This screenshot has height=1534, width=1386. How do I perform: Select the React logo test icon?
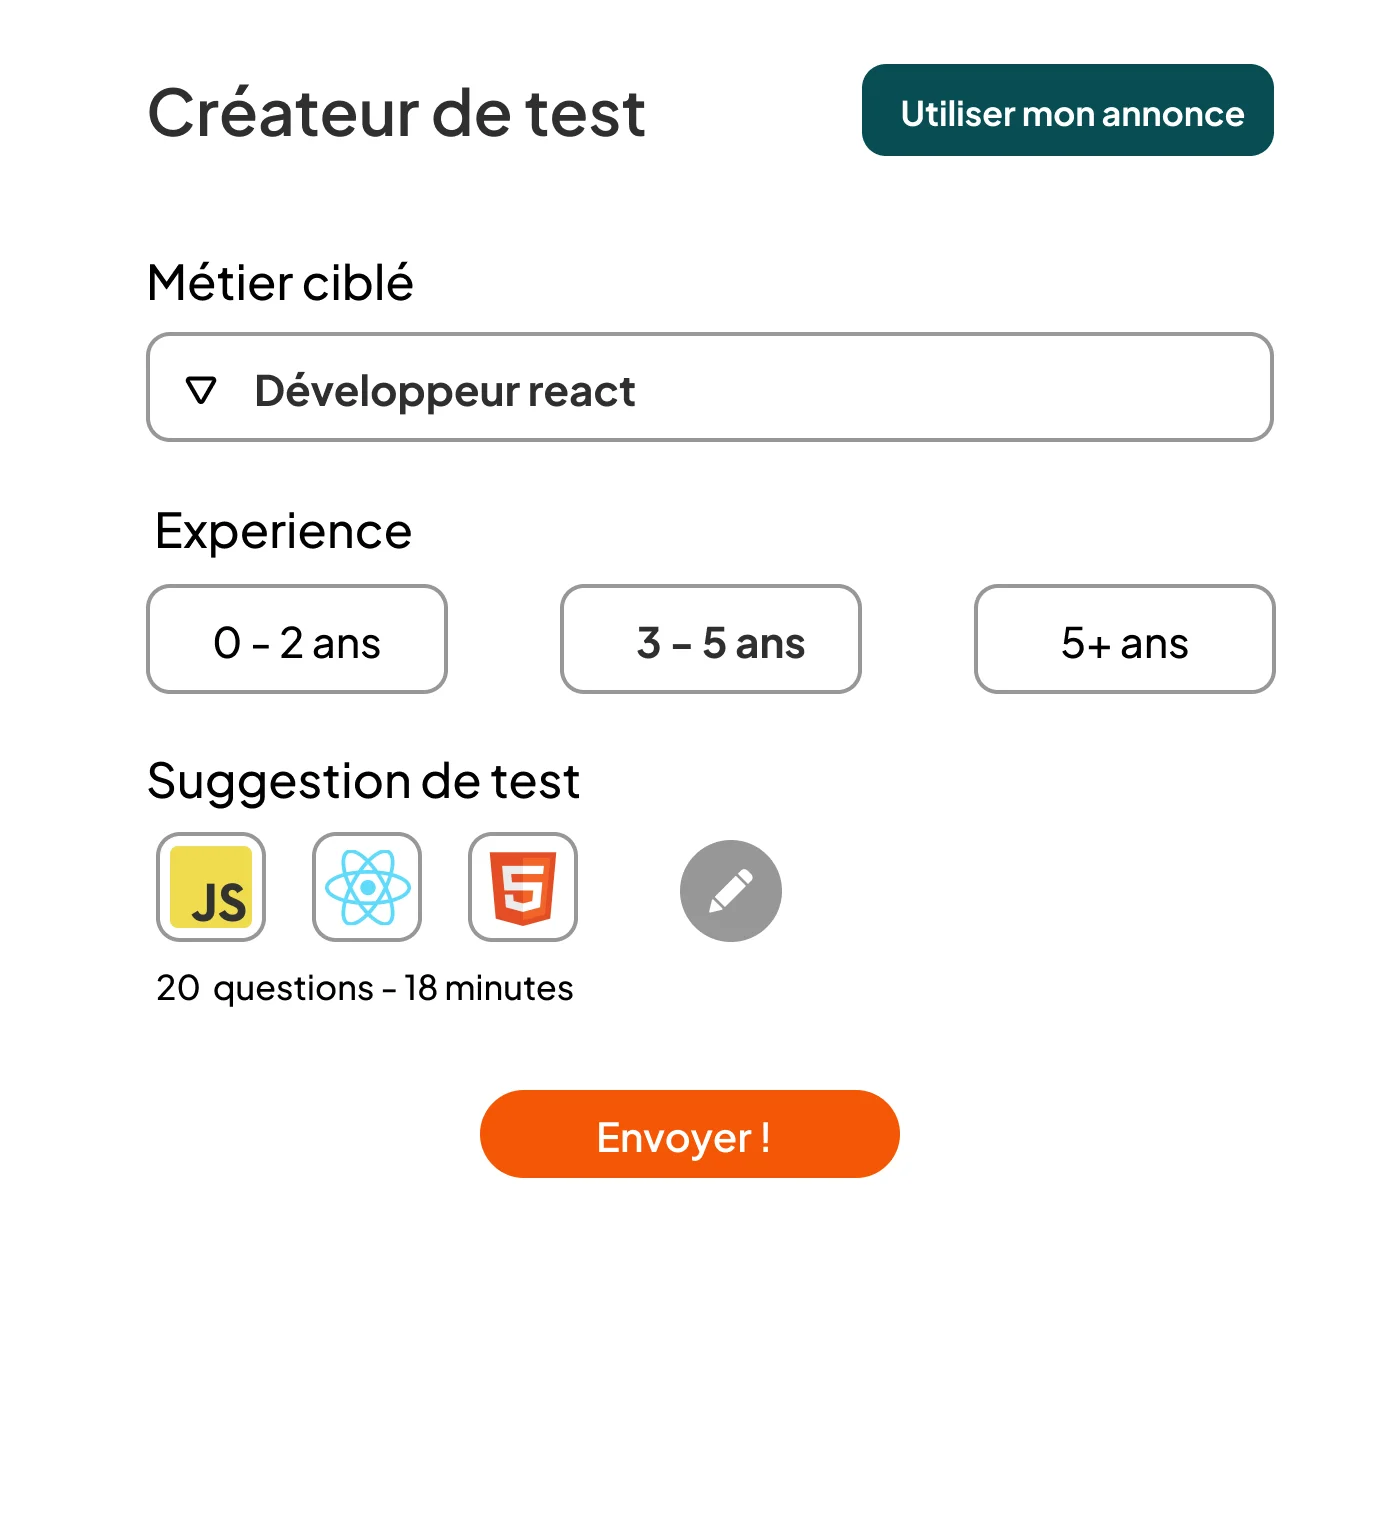pyautogui.click(x=367, y=887)
